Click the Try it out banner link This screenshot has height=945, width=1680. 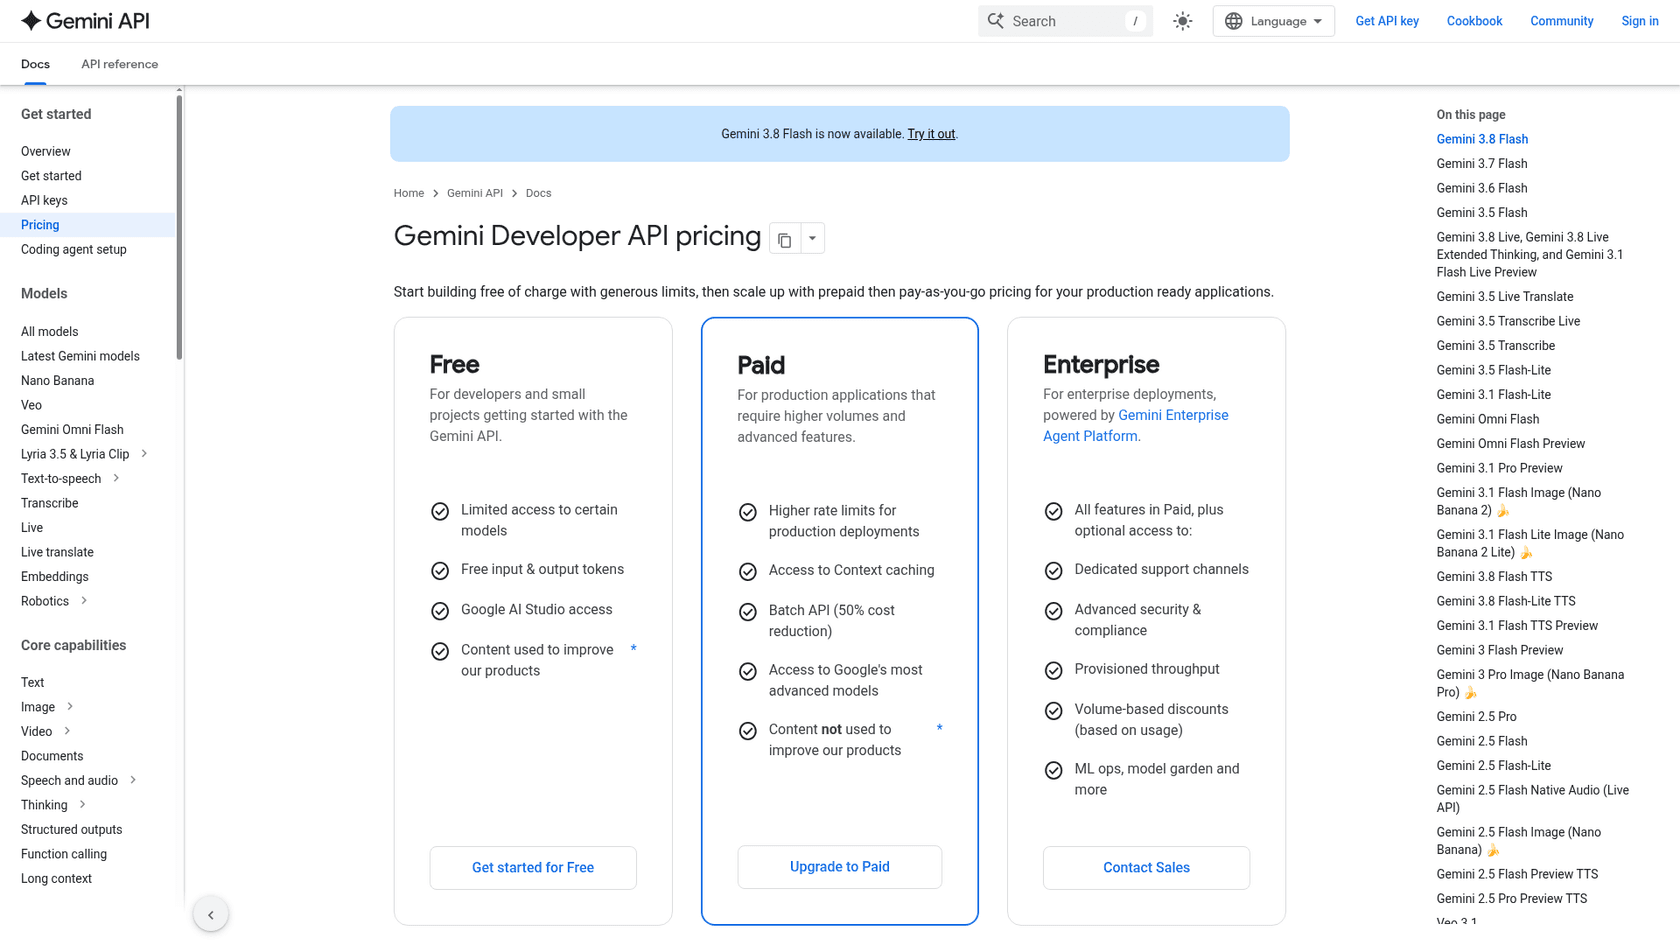coord(931,134)
